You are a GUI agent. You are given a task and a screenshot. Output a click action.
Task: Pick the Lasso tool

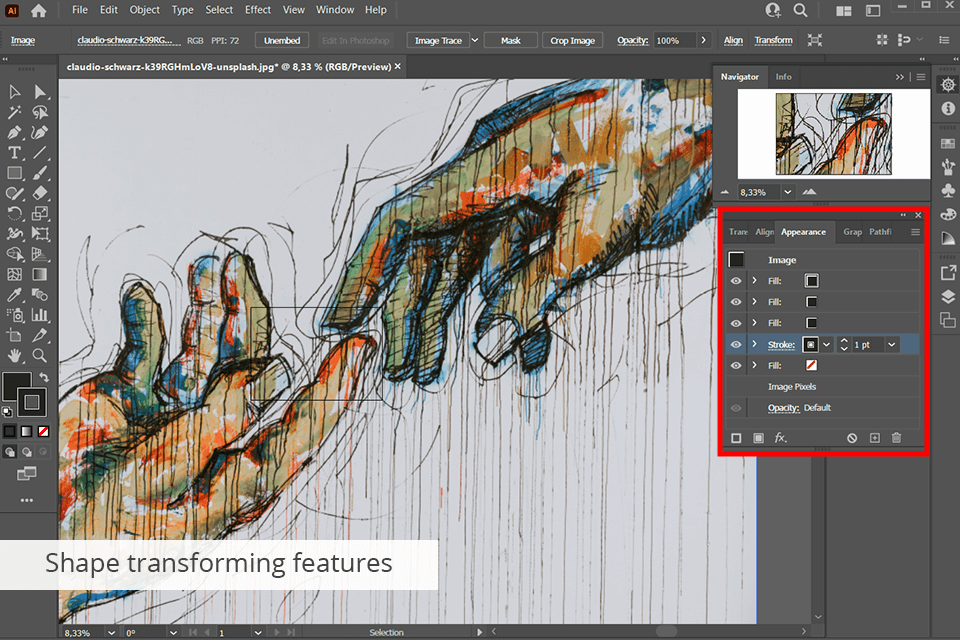point(40,112)
